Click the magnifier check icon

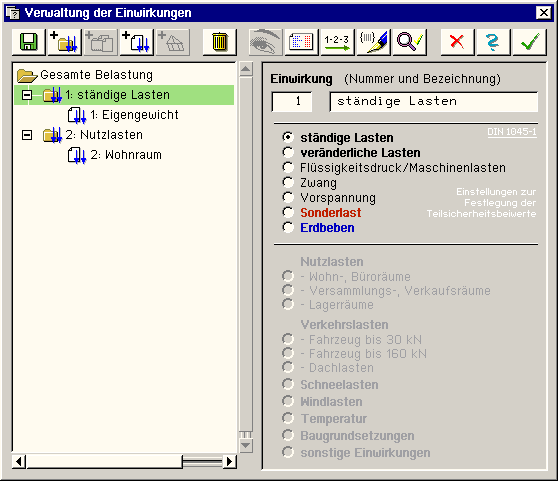[x=409, y=42]
